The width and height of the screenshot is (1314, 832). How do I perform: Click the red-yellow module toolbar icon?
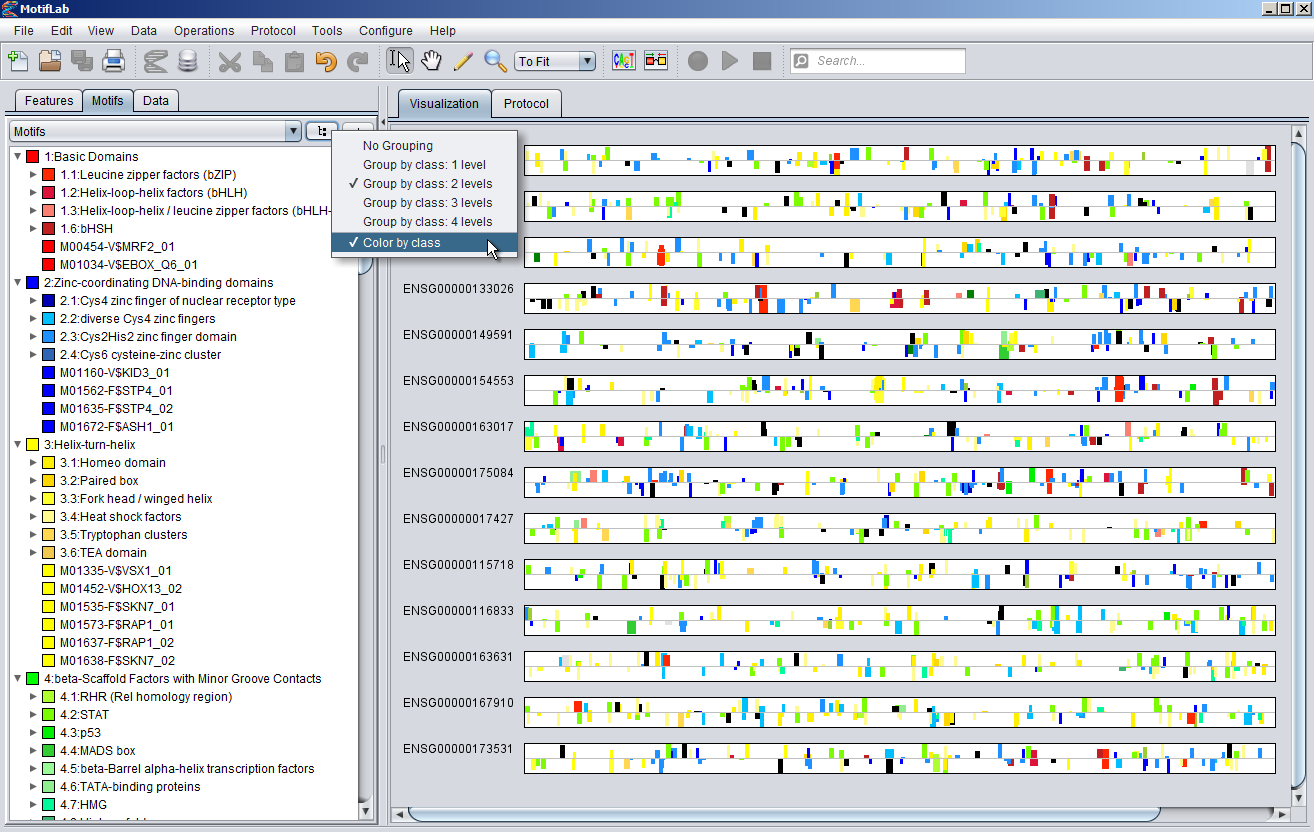pyautogui.click(x=656, y=61)
